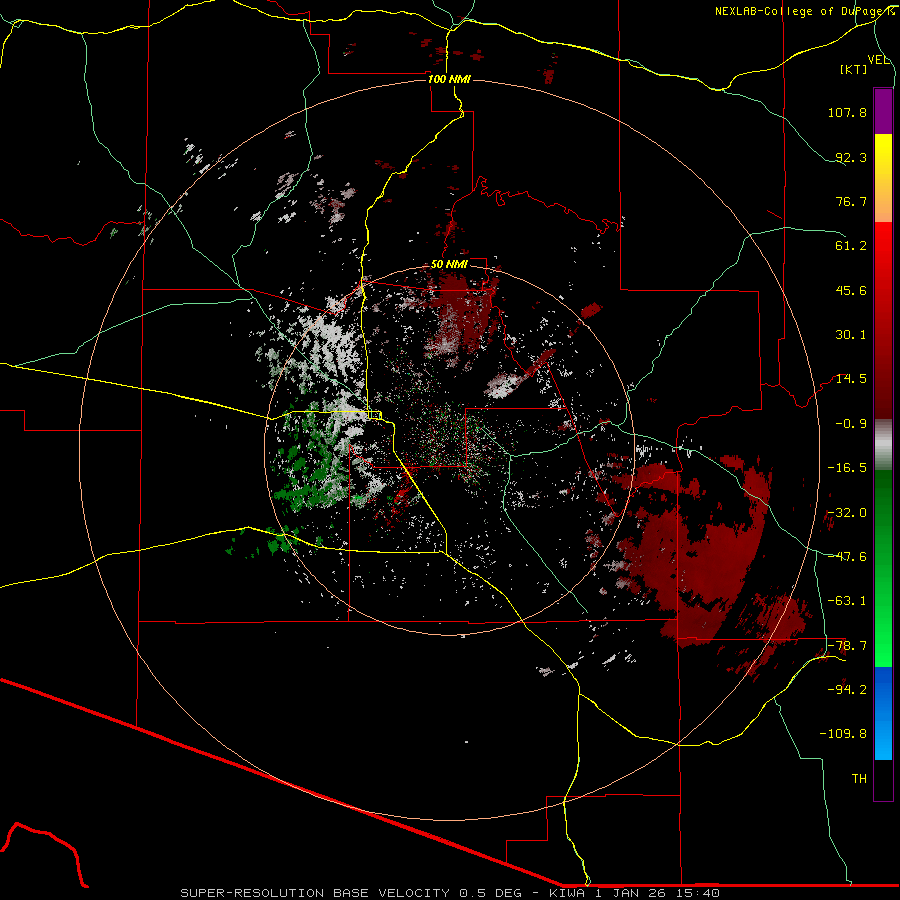
Task: Click the -78.7 velocity label
Action: click(x=847, y=646)
